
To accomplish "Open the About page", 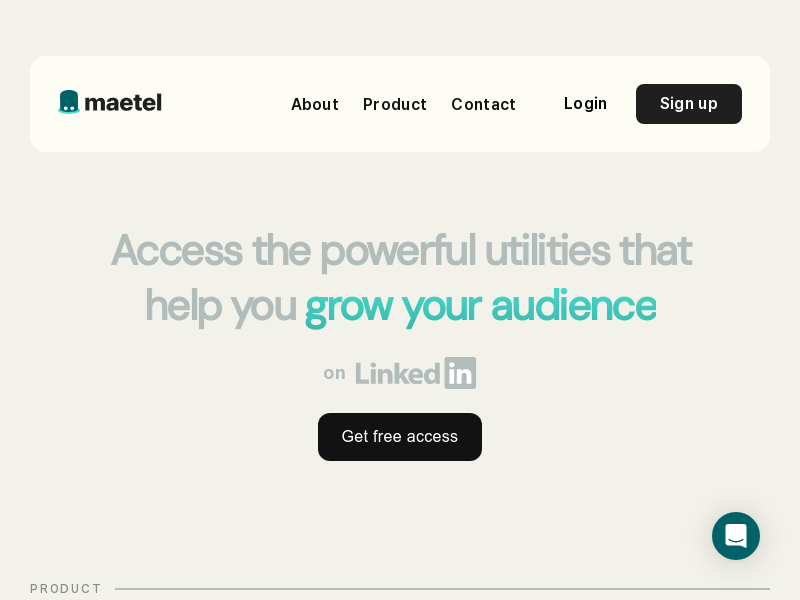I will point(315,104).
